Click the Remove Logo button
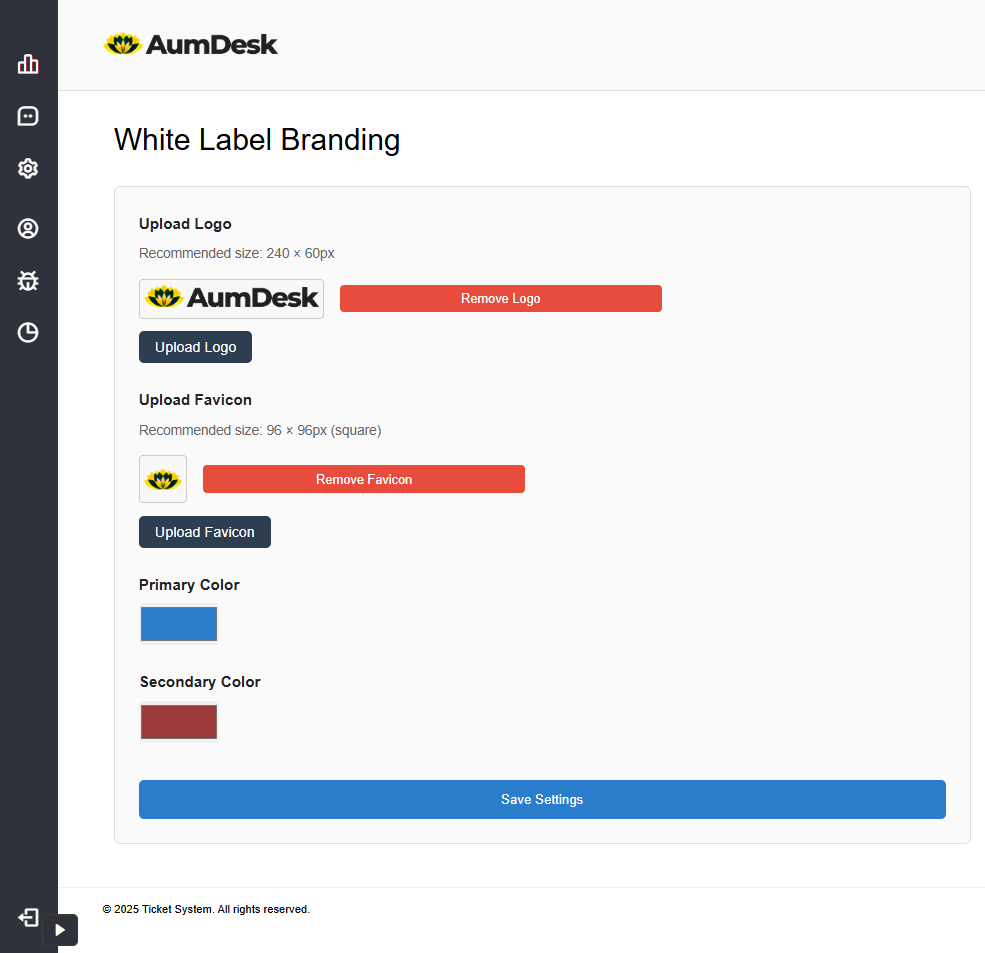 pos(501,298)
